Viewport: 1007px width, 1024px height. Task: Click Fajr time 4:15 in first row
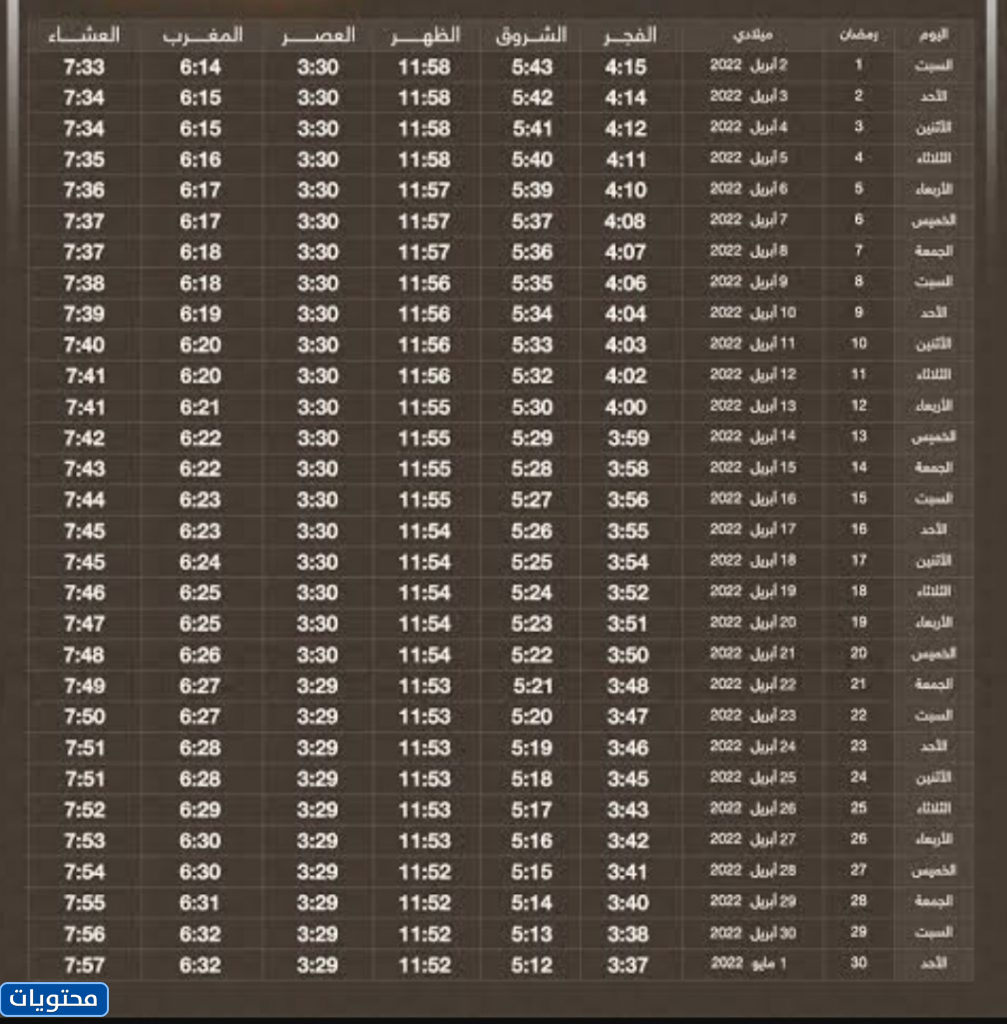pyautogui.click(x=626, y=67)
